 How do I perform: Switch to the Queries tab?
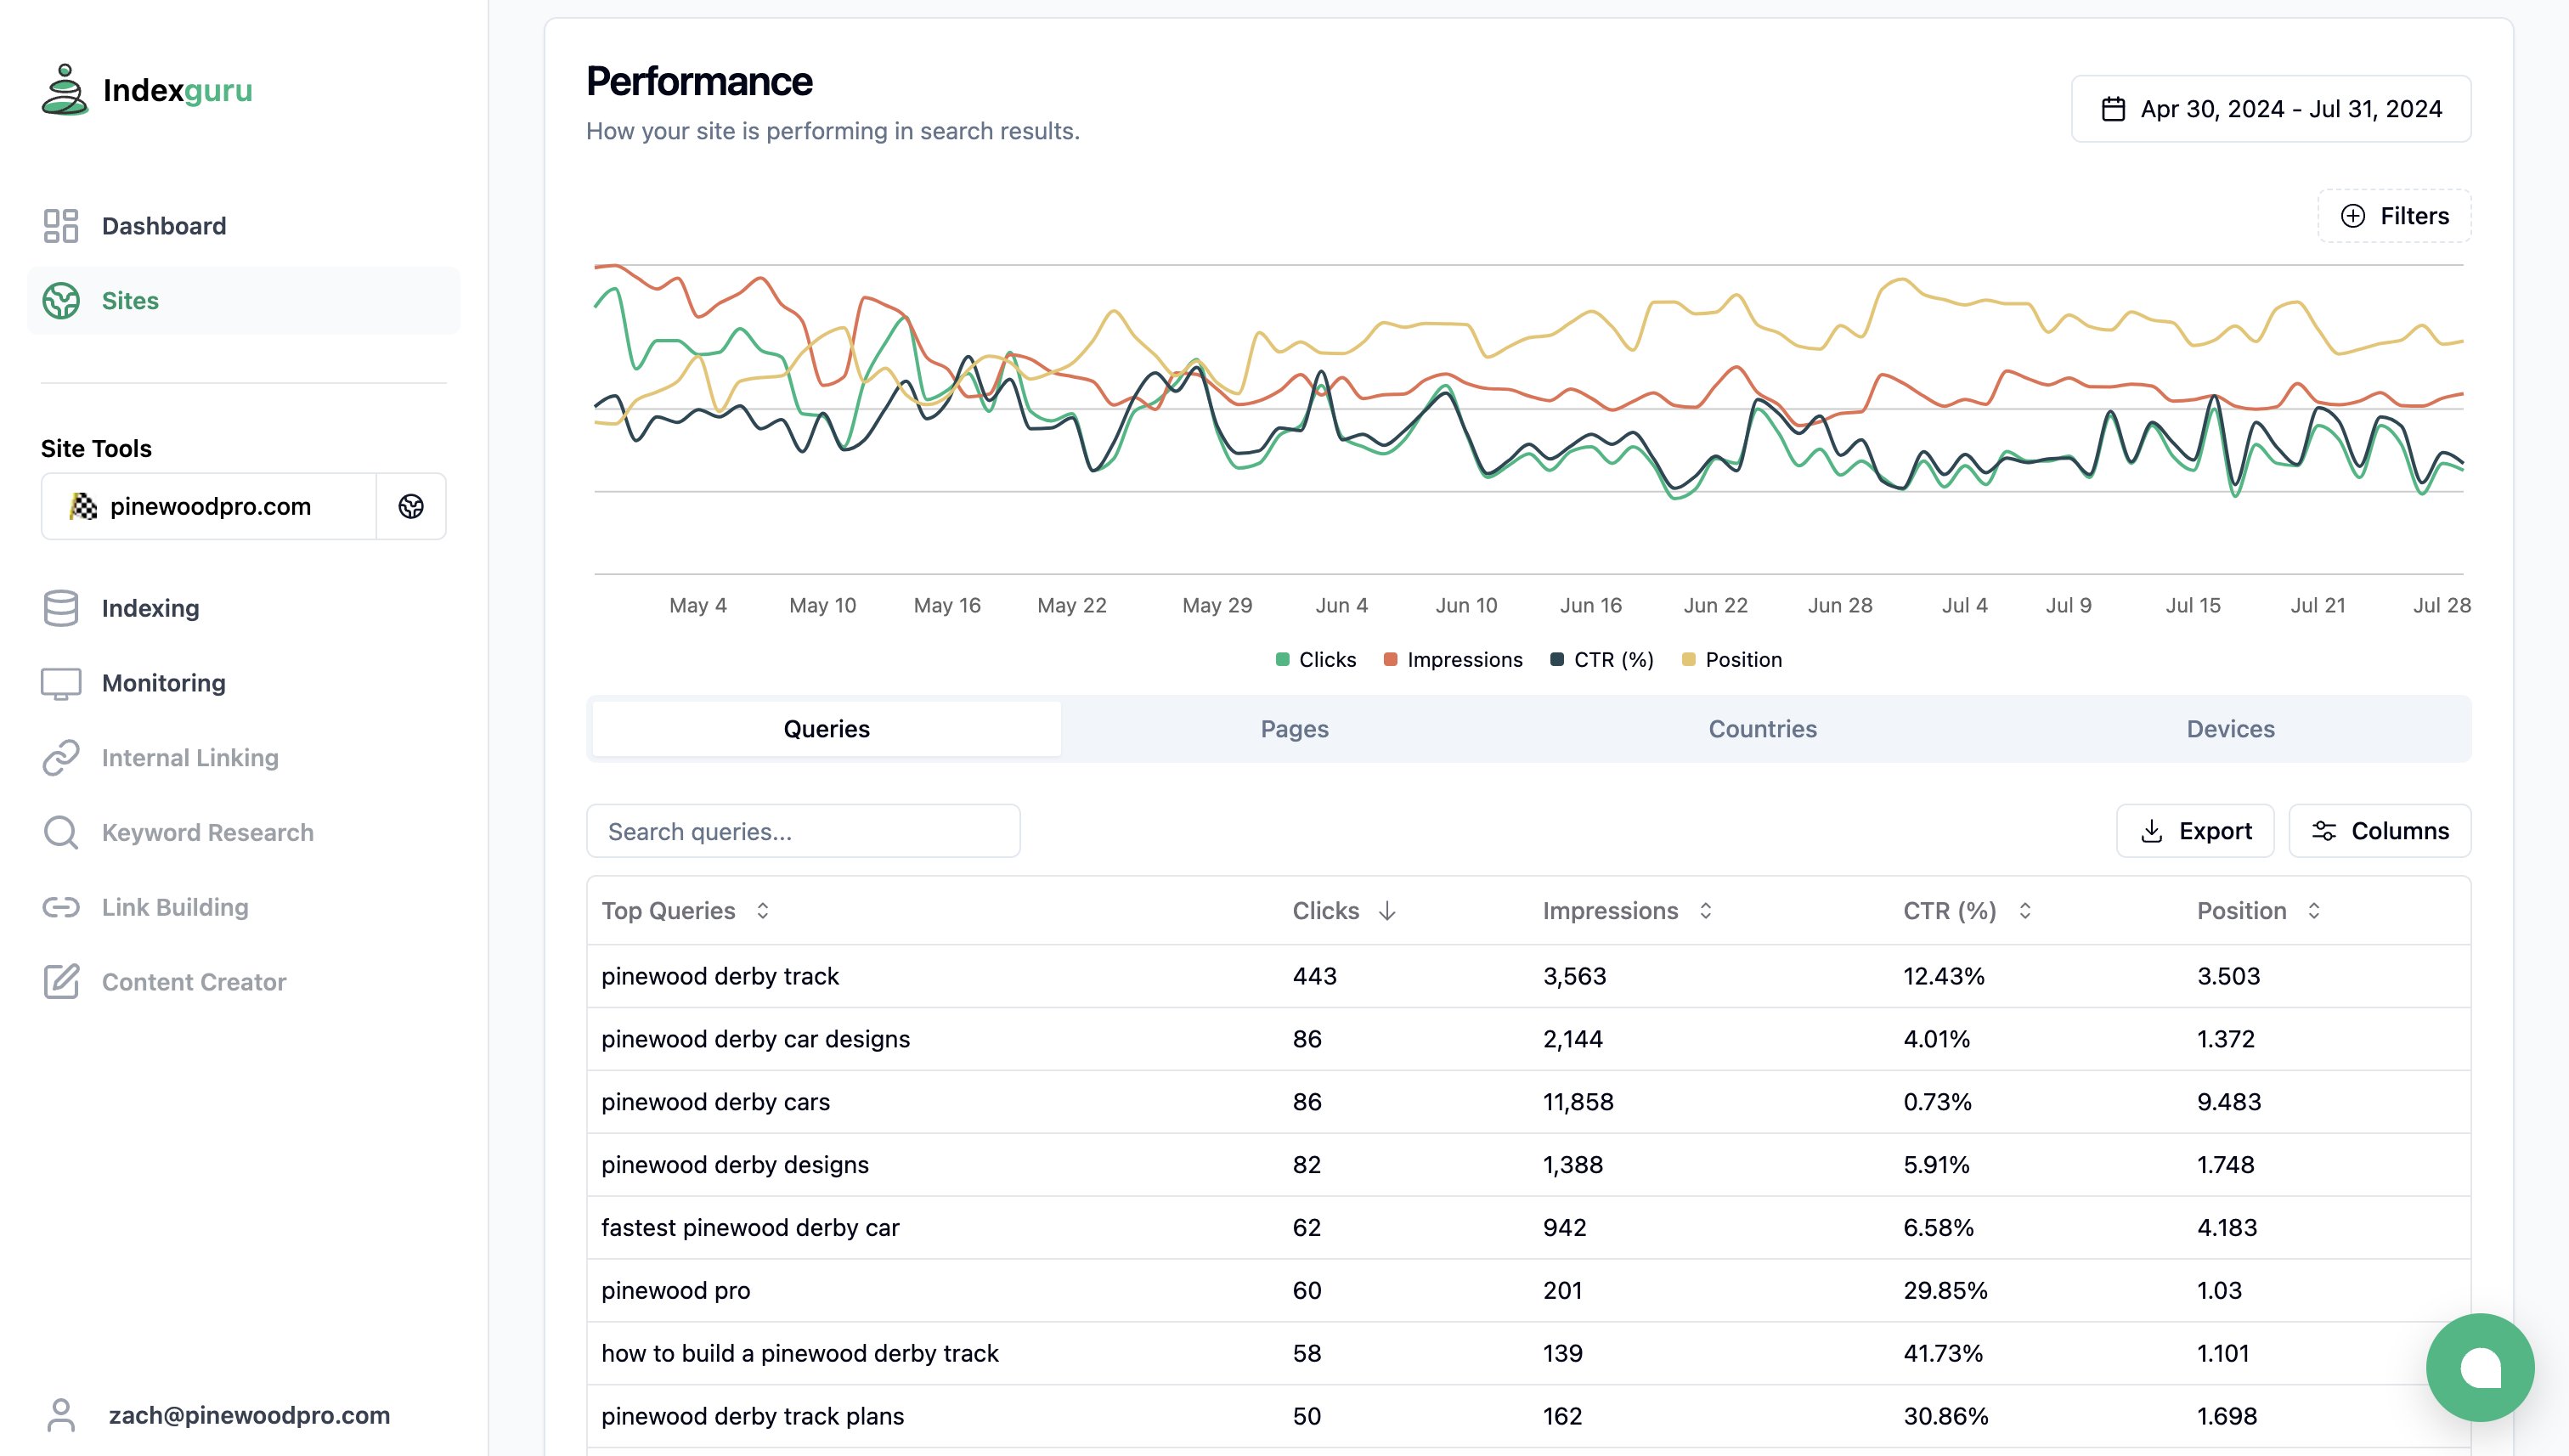pyautogui.click(x=826, y=729)
